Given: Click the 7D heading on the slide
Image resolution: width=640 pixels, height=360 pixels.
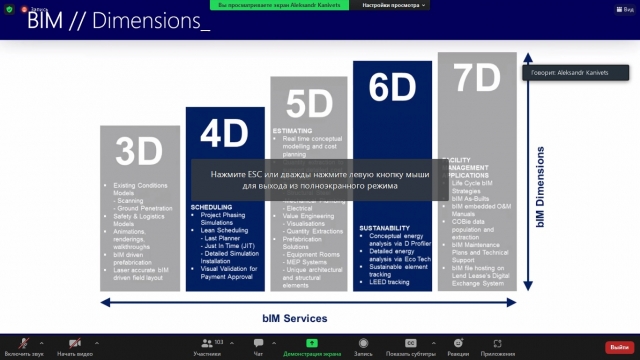Looking at the screenshot, I should pos(477,78).
